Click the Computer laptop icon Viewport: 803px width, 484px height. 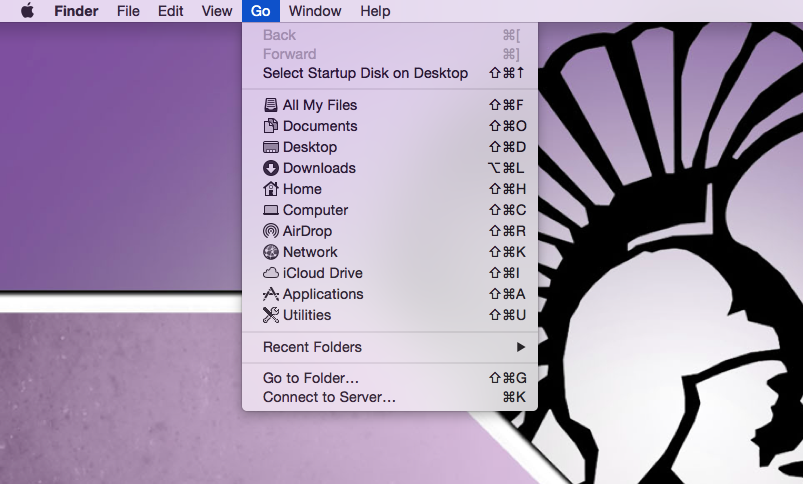tap(270, 210)
